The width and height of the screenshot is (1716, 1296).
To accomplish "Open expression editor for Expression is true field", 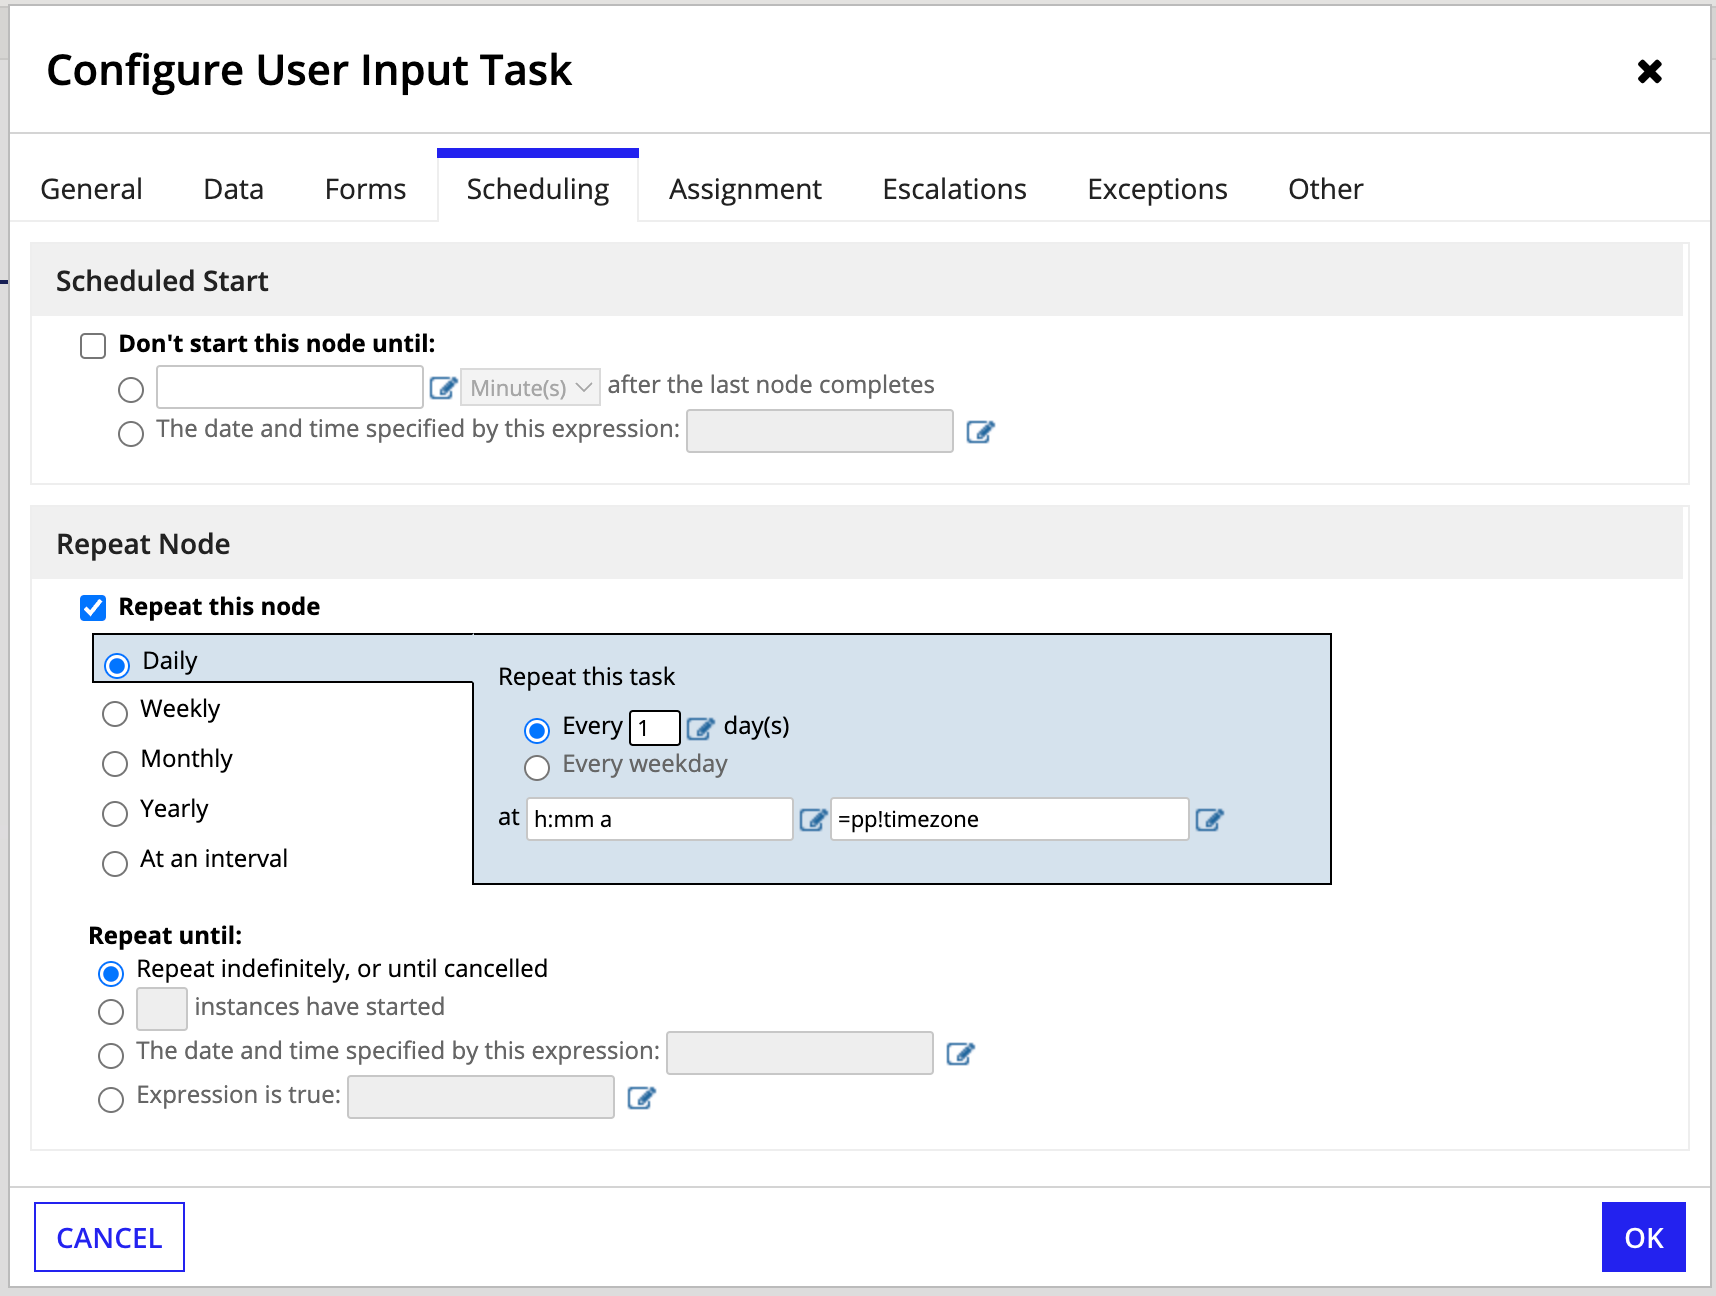I will point(641,1097).
